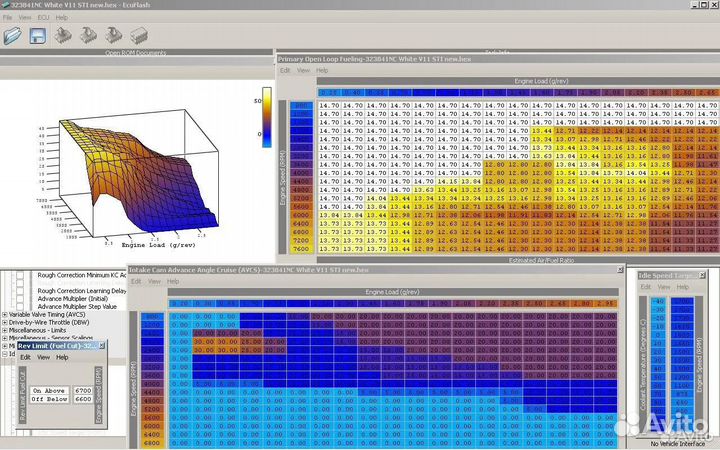720x450 pixels.
Task: Close the Intake Cam Advance Angle window
Action: pos(622,271)
